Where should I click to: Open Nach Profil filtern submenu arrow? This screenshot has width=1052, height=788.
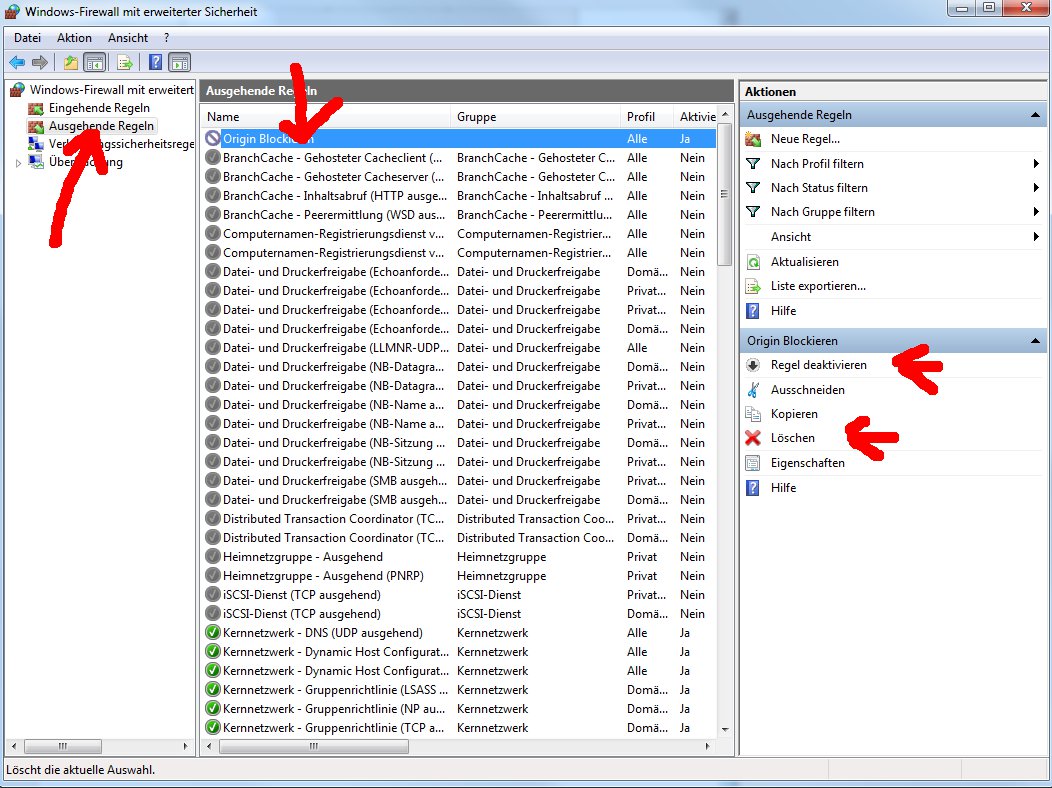click(x=1036, y=164)
